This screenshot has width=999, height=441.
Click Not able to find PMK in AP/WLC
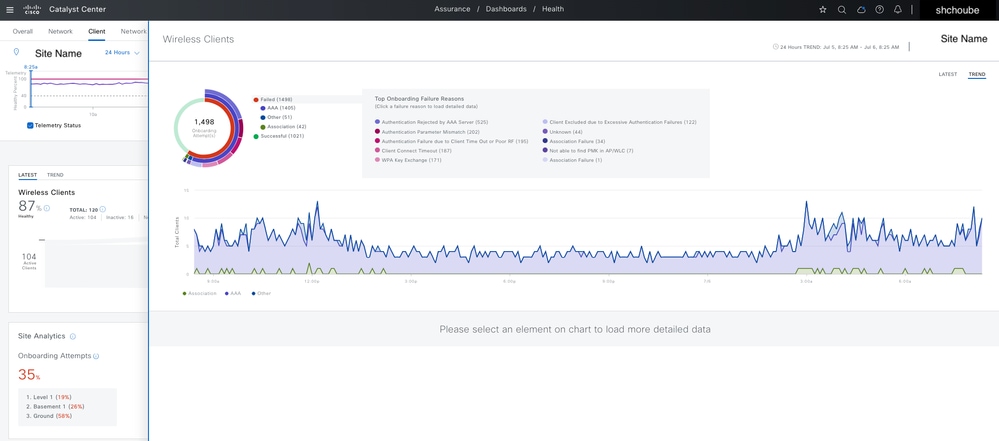[587, 150]
